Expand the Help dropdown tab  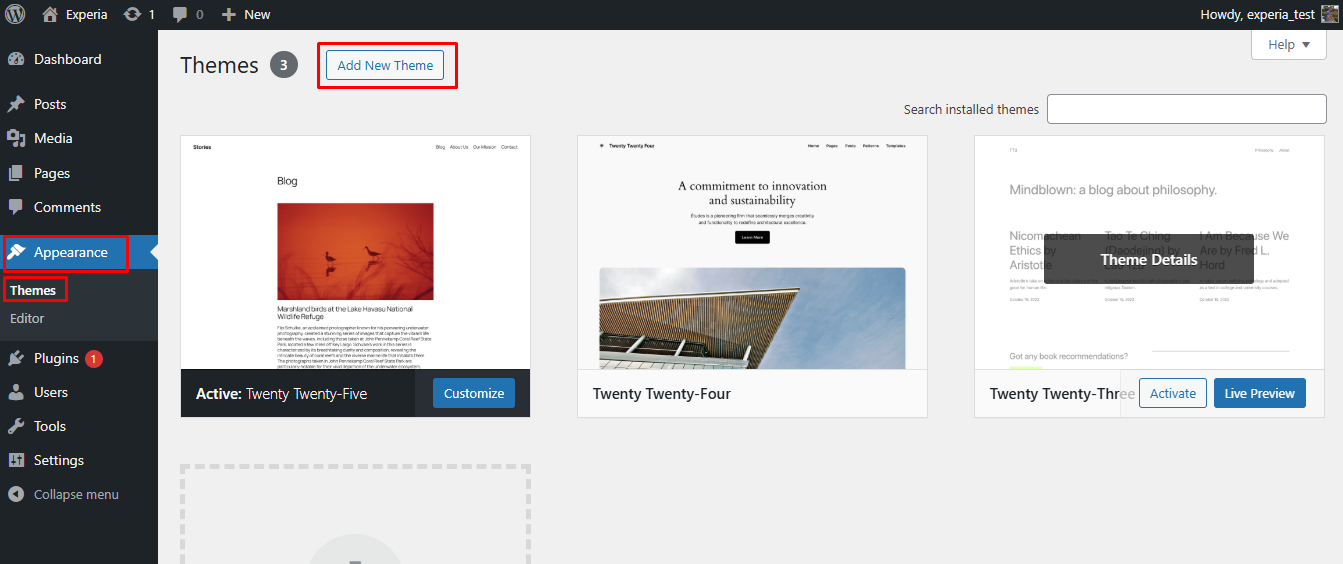[x=1289, y=44]
